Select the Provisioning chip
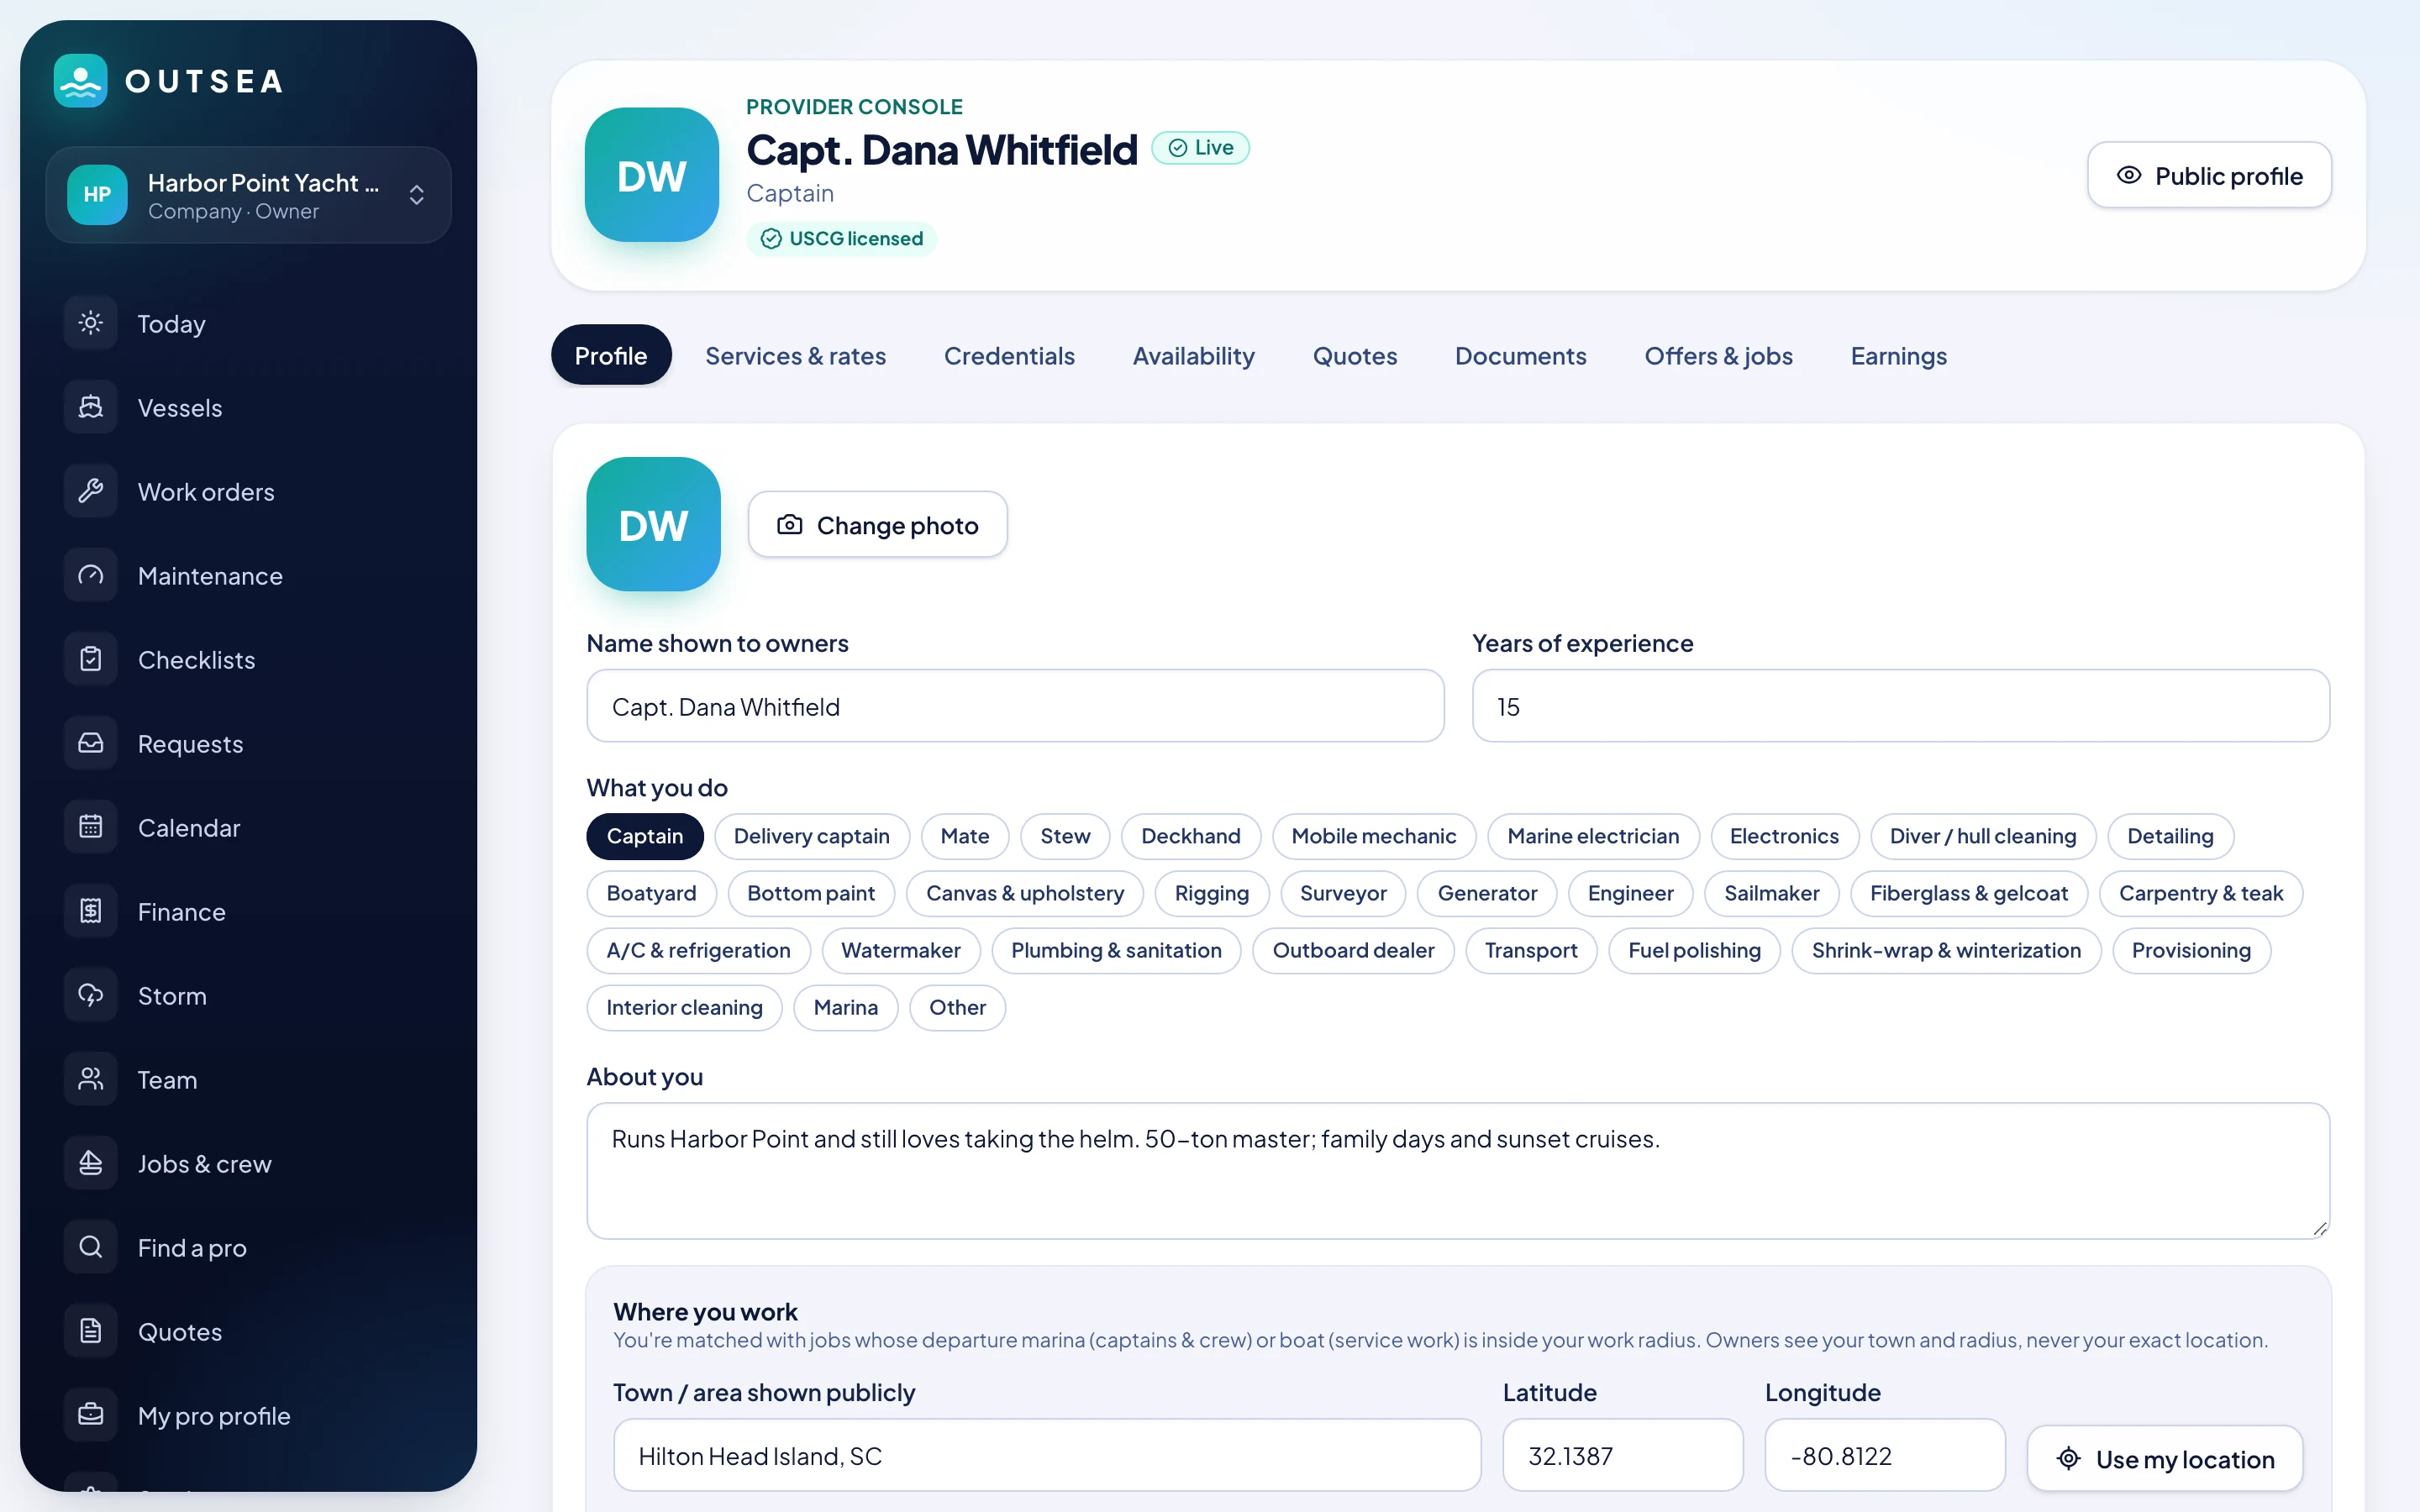Viewport: 2420px width, 1512px height. 2191,950
